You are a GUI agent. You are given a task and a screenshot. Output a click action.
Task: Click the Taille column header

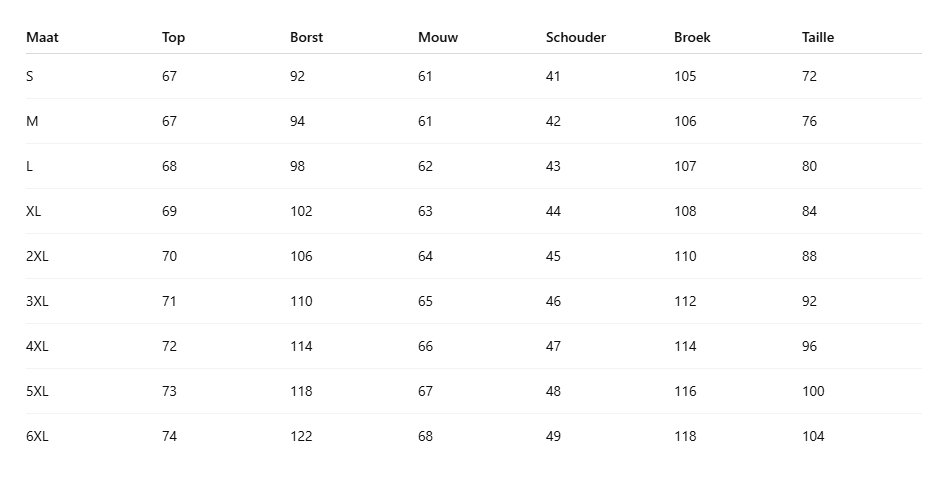click(817, 37)
